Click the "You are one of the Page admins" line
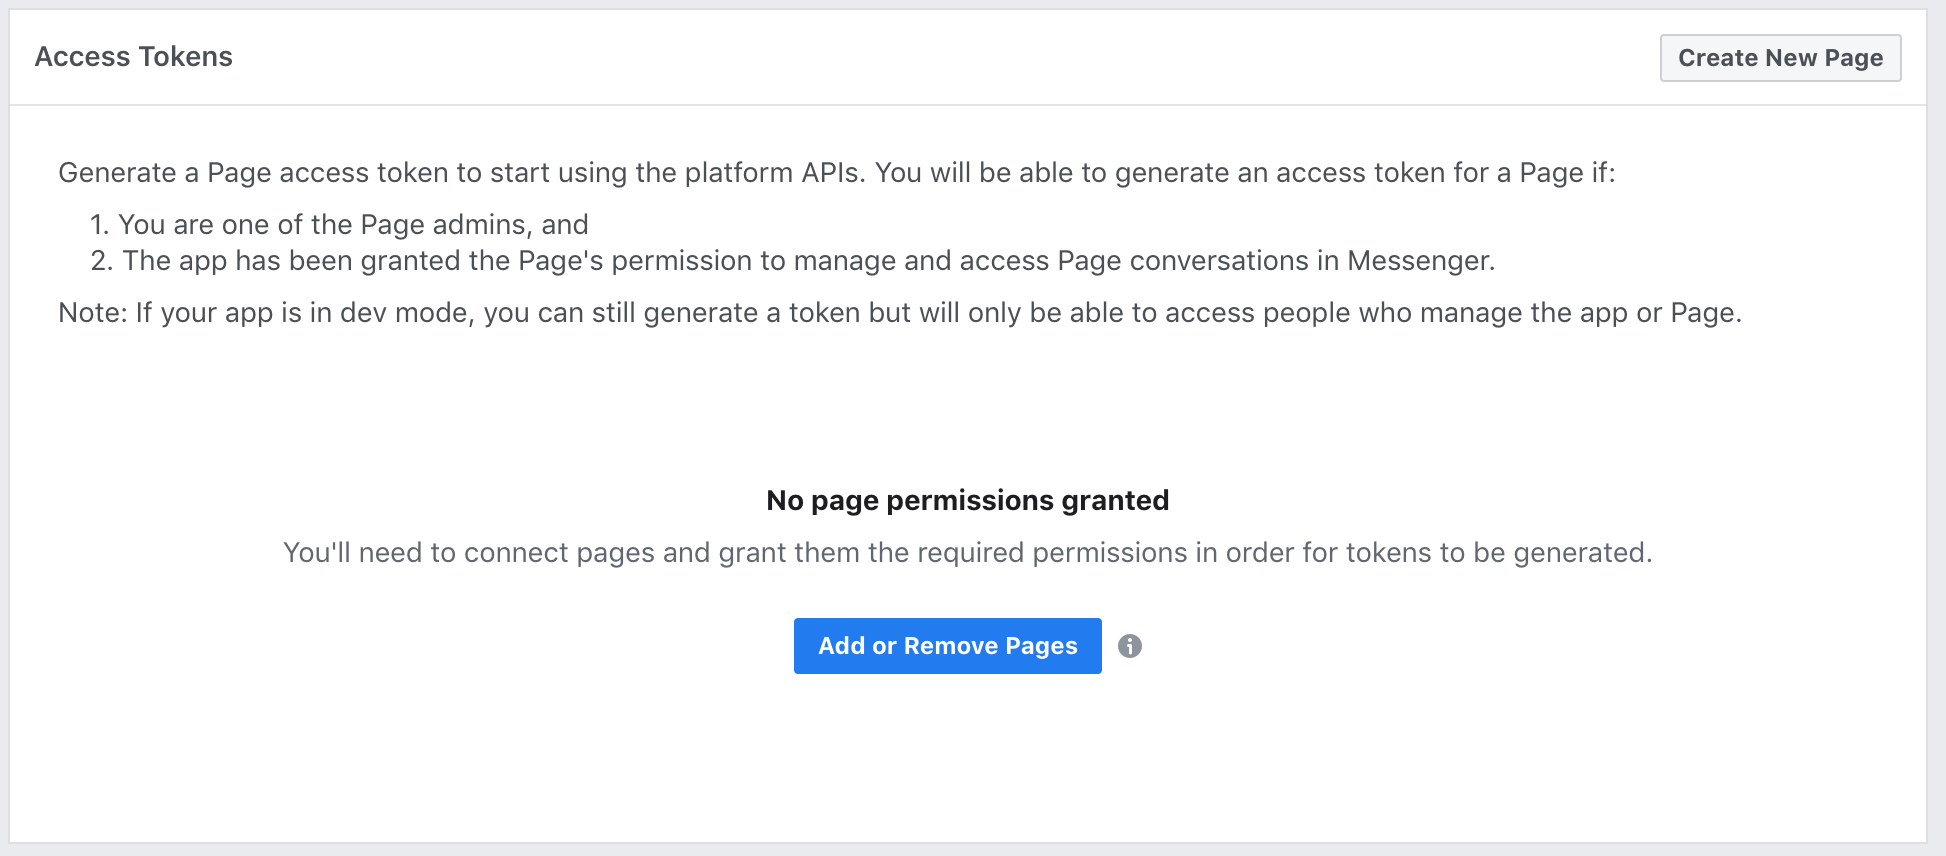The image size is (1946, 856). (x=353, y=224)
